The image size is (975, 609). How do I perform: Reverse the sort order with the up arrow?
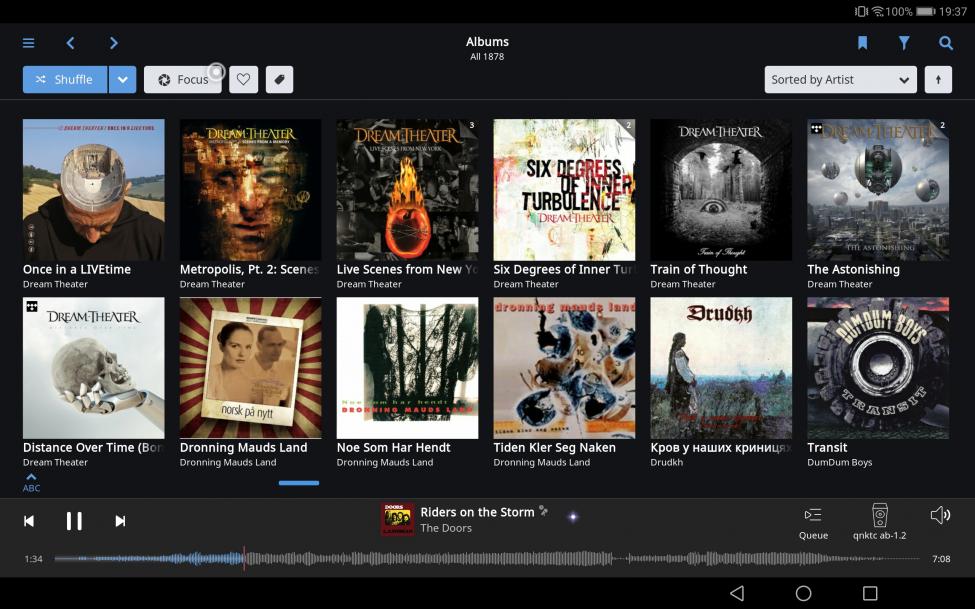pyautogui.click(x=938, y=80)
